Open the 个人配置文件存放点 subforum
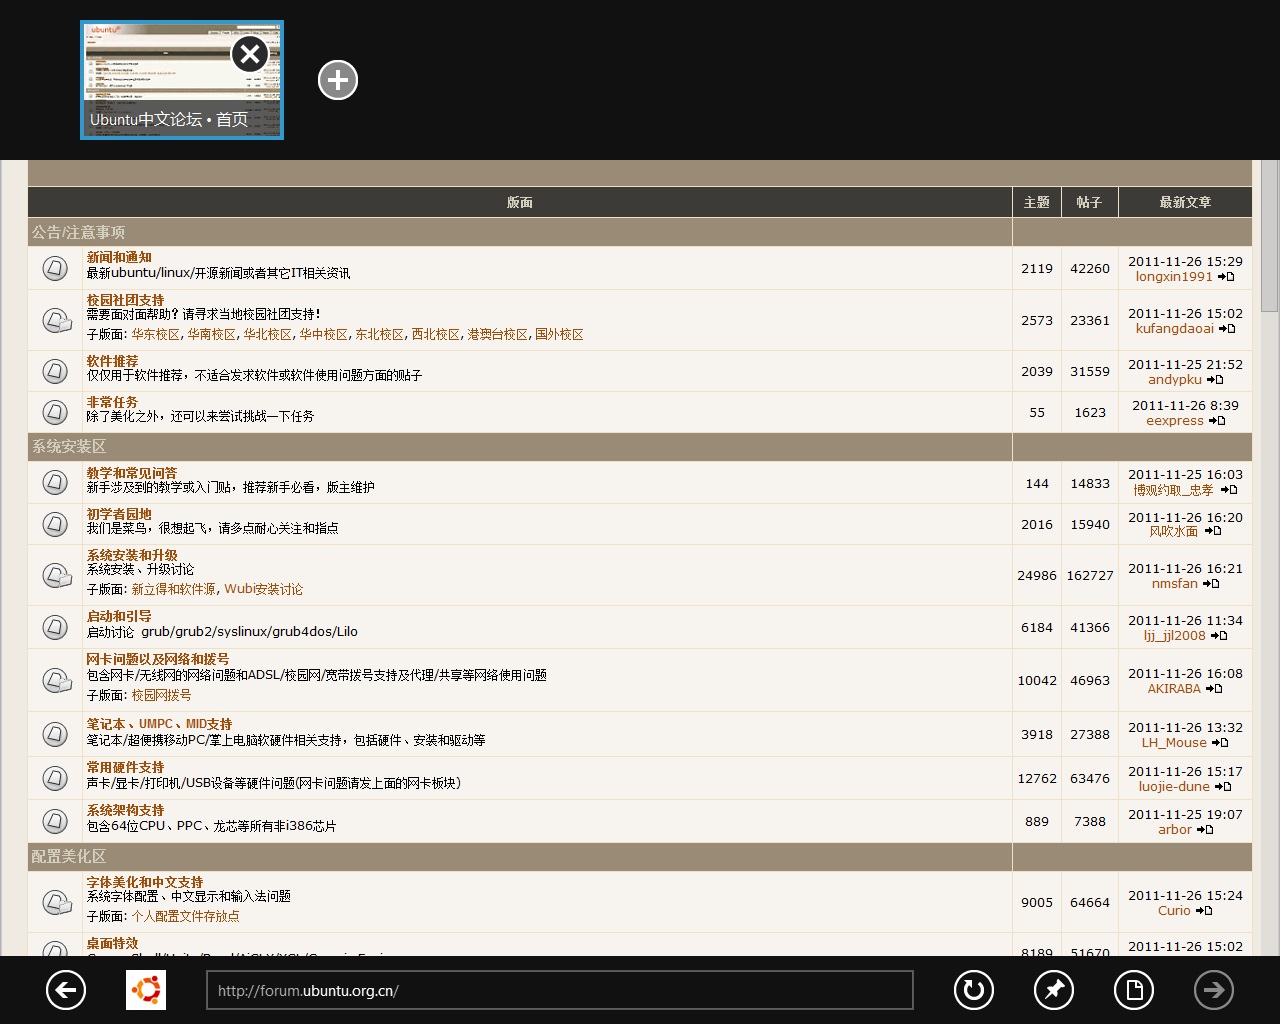The height and width of the screenshot is (1024, 1280). [x=185, y=917]
